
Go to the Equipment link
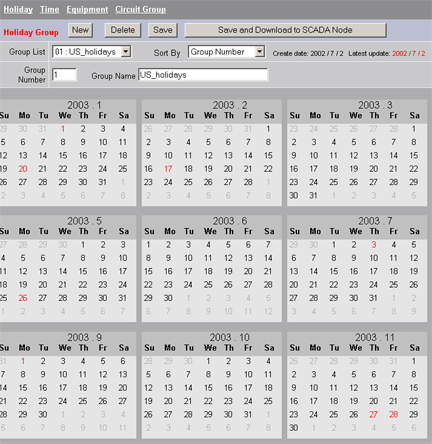click(87, 9)
